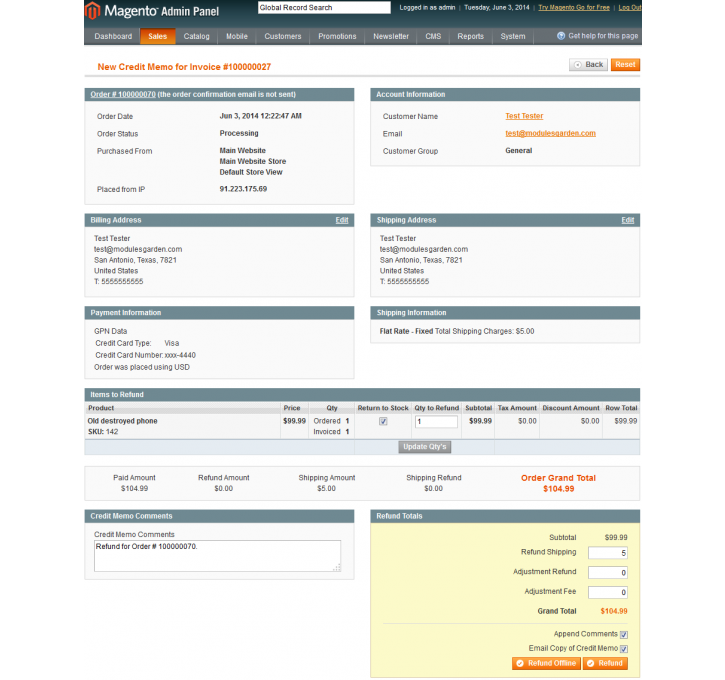Click the Credit Memo Comments textarea

[217, 556]
